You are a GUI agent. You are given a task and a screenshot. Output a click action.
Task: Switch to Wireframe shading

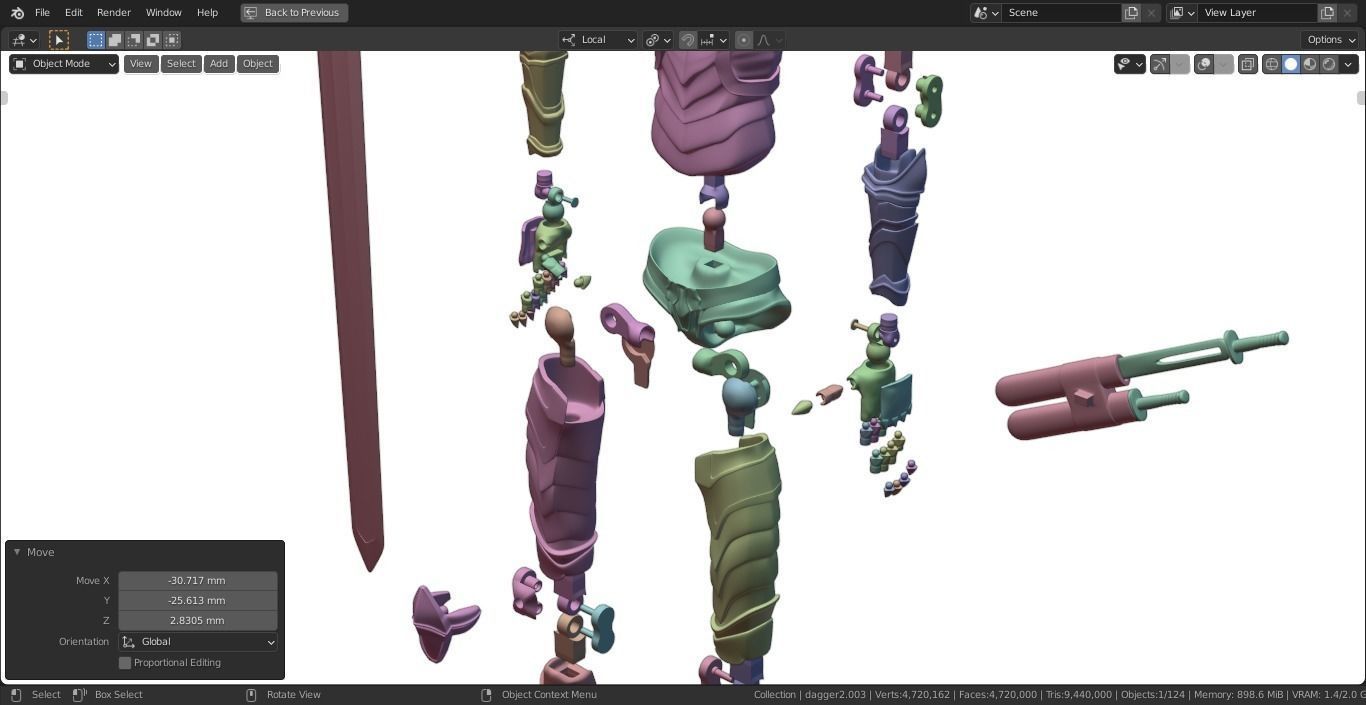[x=1272, y=64]
